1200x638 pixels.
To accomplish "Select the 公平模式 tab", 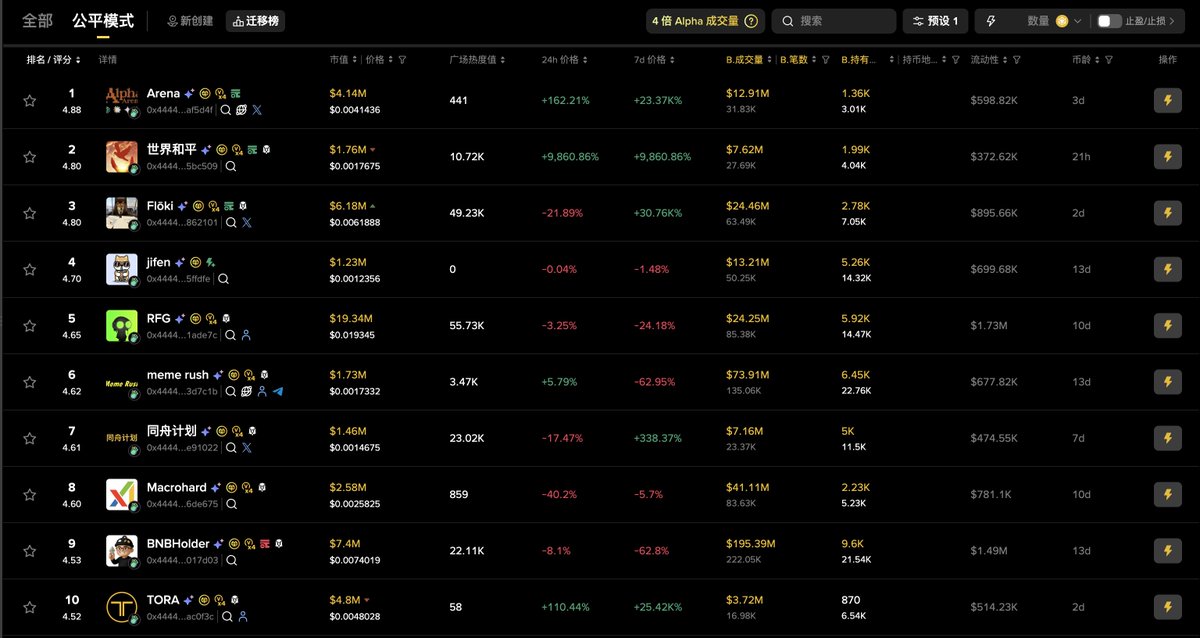I will click(x=103, y=21).
